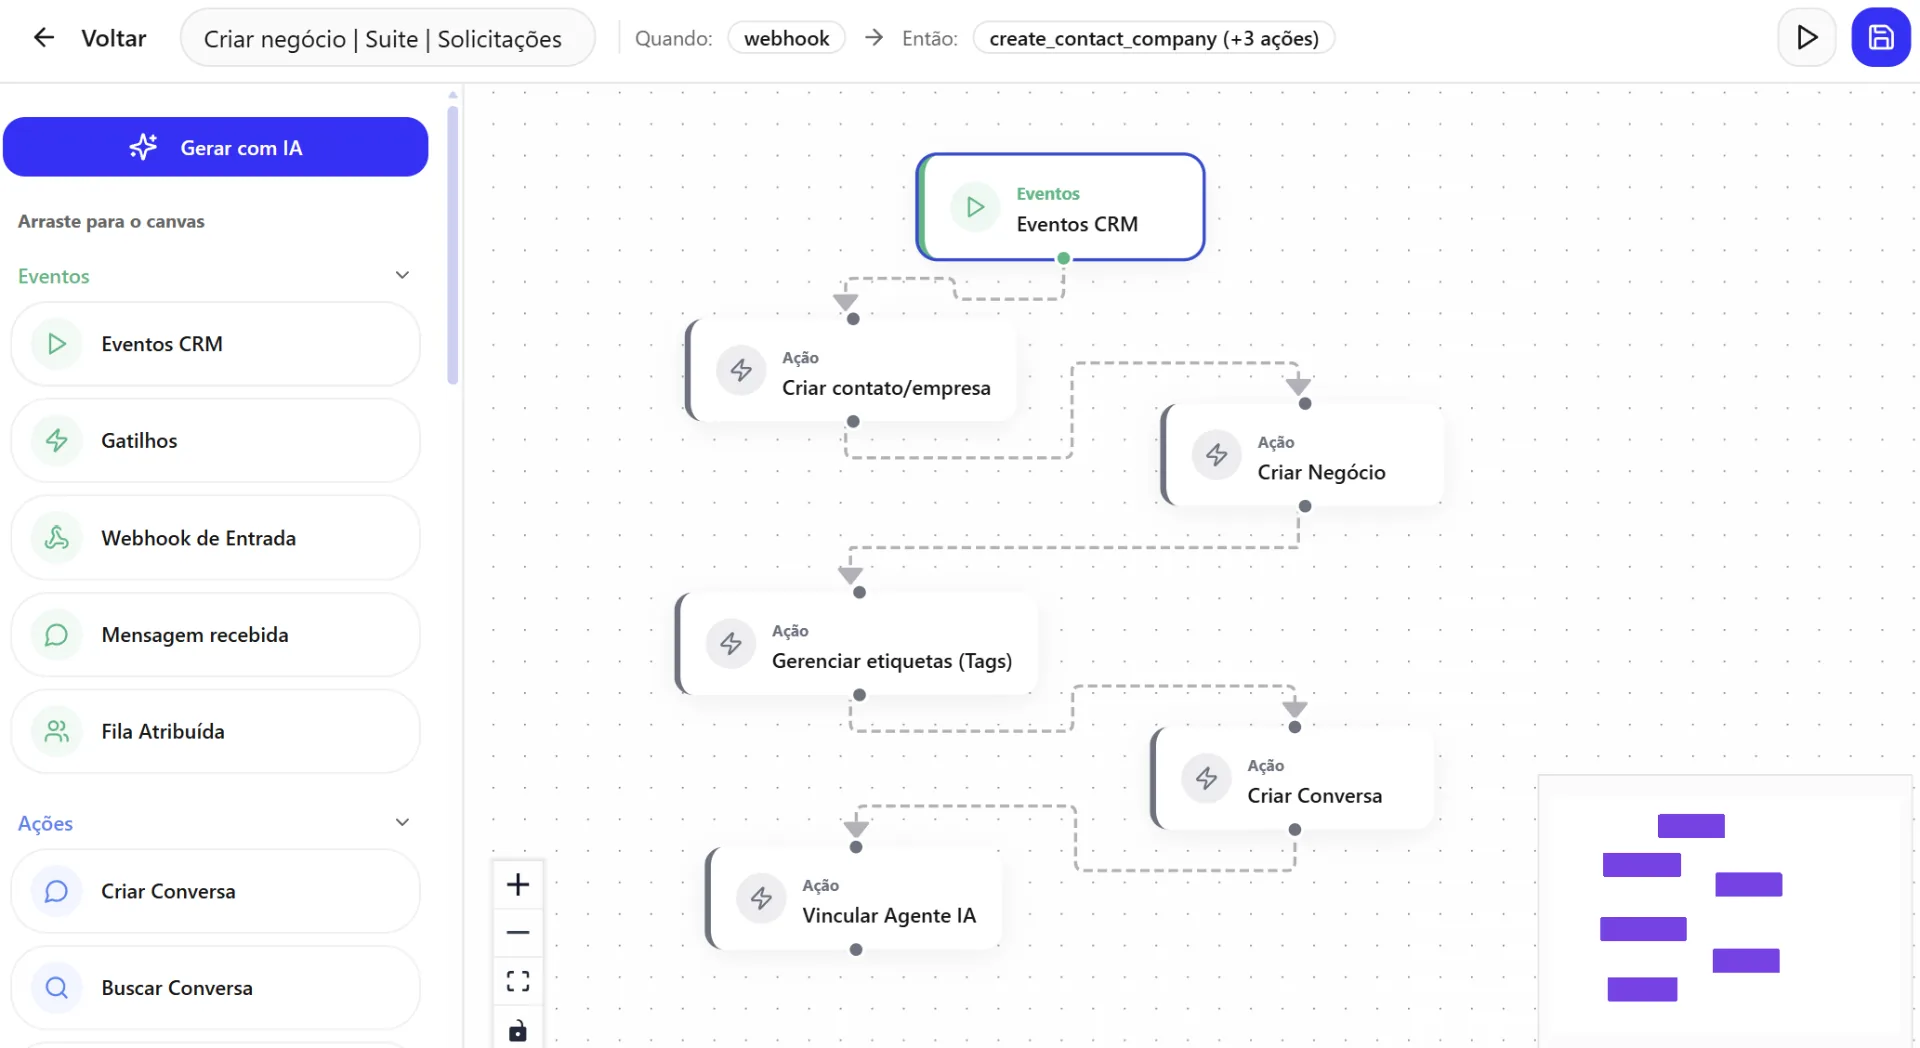Select the Gerenciar etiquetas (Tags) node title
This screenshot has height=1048, width=1920.
(x=892, y=661)
